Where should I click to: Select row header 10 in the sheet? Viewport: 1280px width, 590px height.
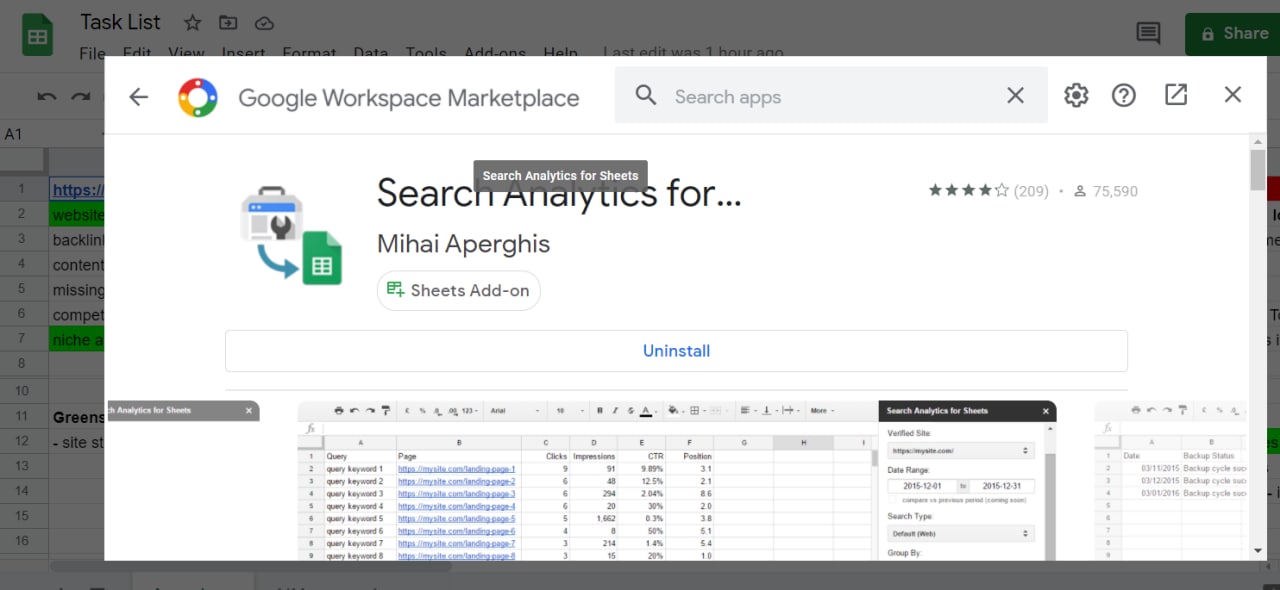[x=22, y=391]
